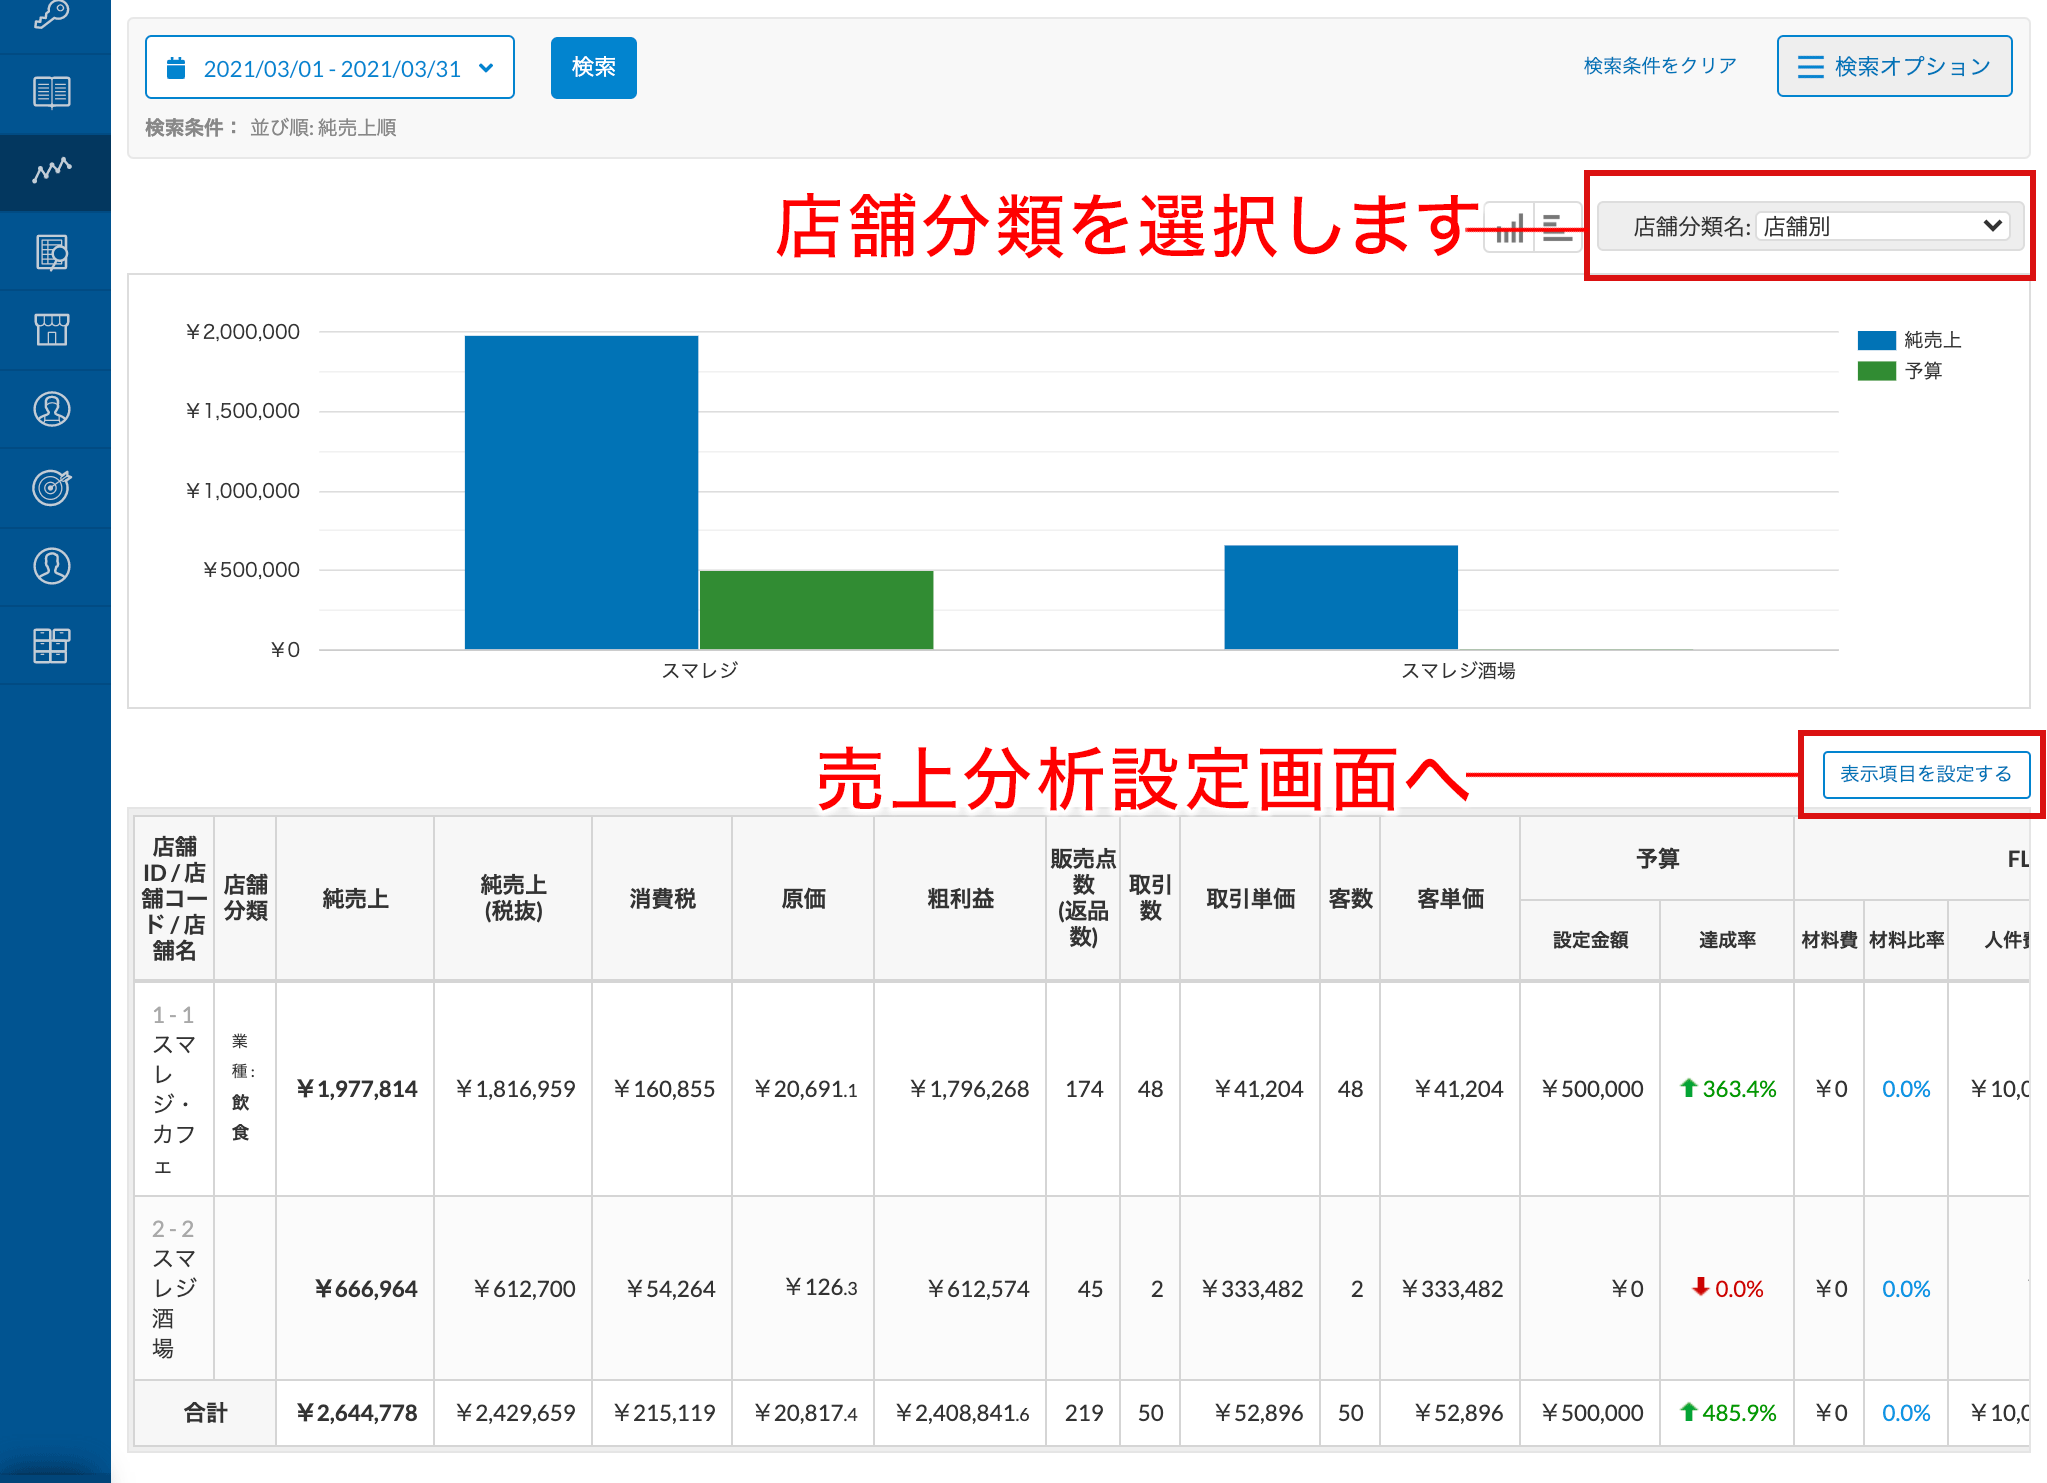
Task: Click the 業種:飲食 store classification cell
Action: [x=243, y=1087]
